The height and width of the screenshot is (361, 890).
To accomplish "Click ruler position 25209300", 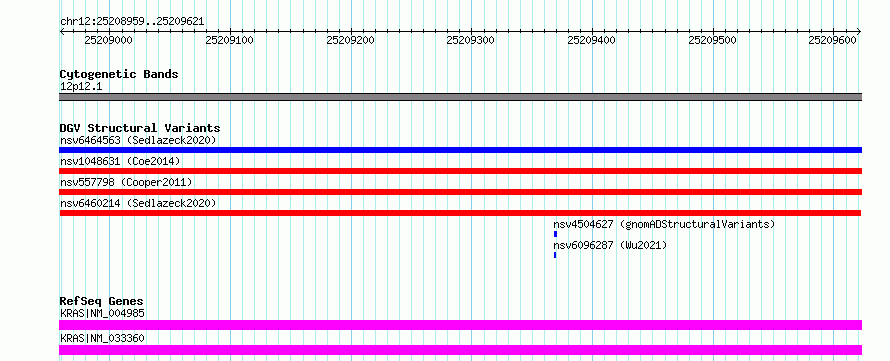I will [471, 40].
